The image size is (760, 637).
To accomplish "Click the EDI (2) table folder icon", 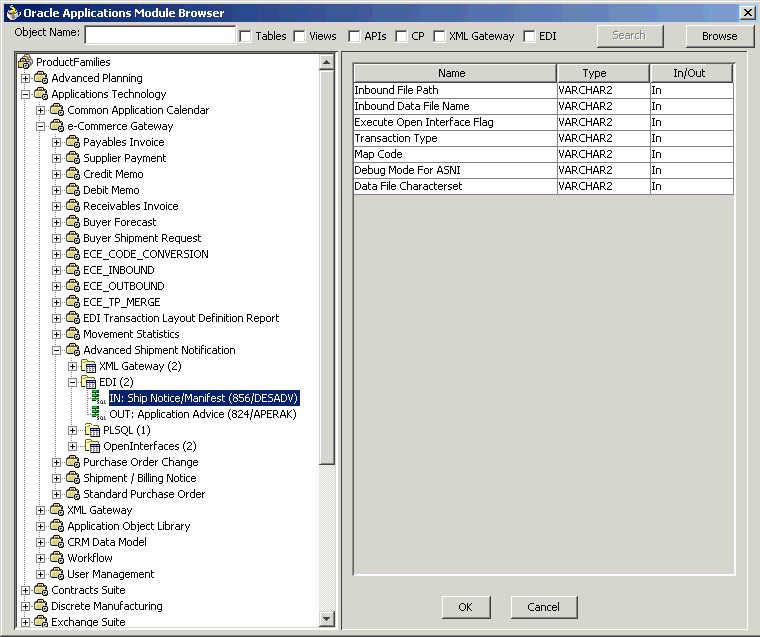I will 89,382.
